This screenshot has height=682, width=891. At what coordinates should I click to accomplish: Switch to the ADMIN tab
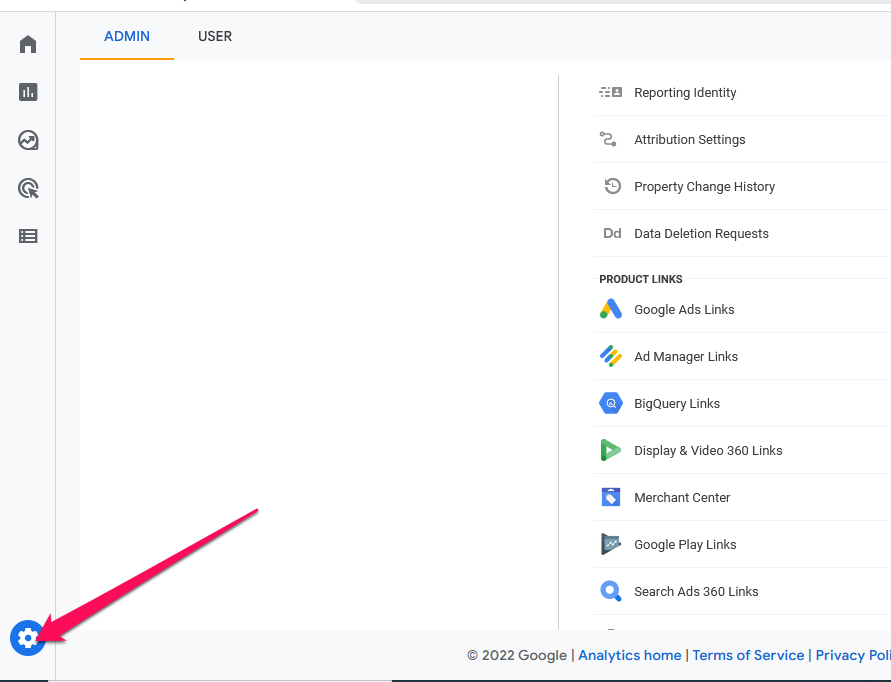coord(127,36)
